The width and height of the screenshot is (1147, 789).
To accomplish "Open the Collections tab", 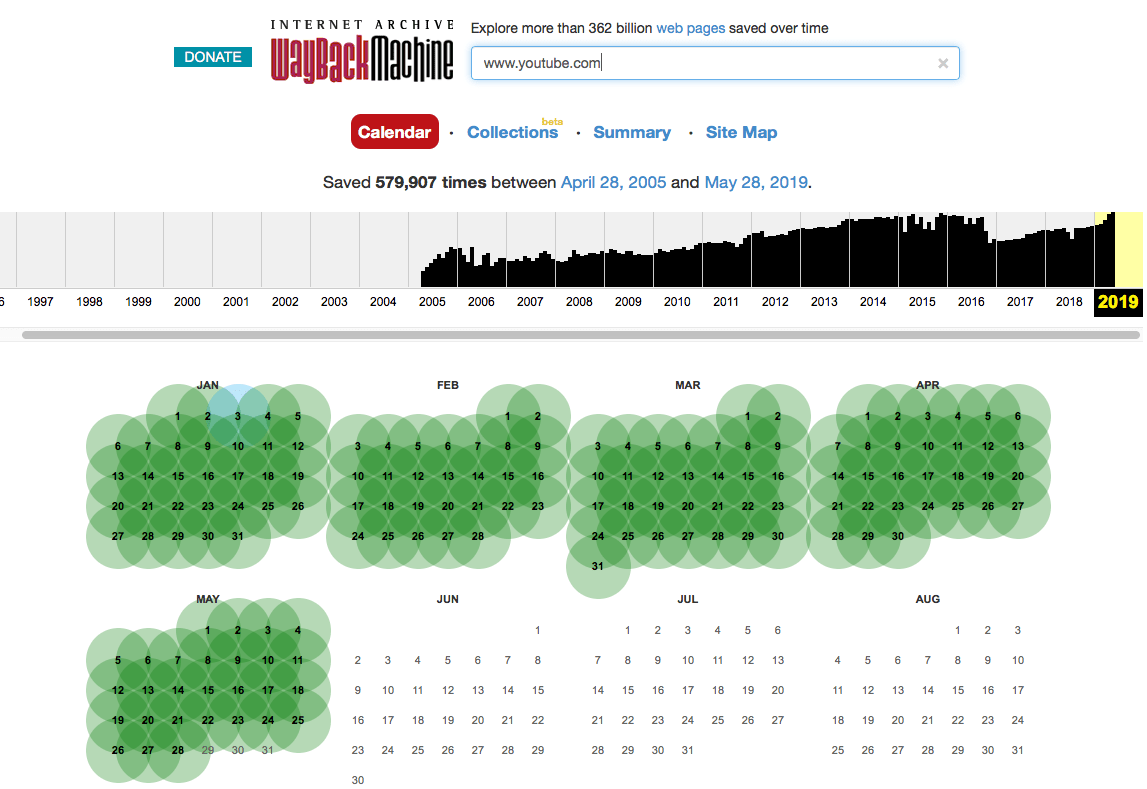I will 512,132.
